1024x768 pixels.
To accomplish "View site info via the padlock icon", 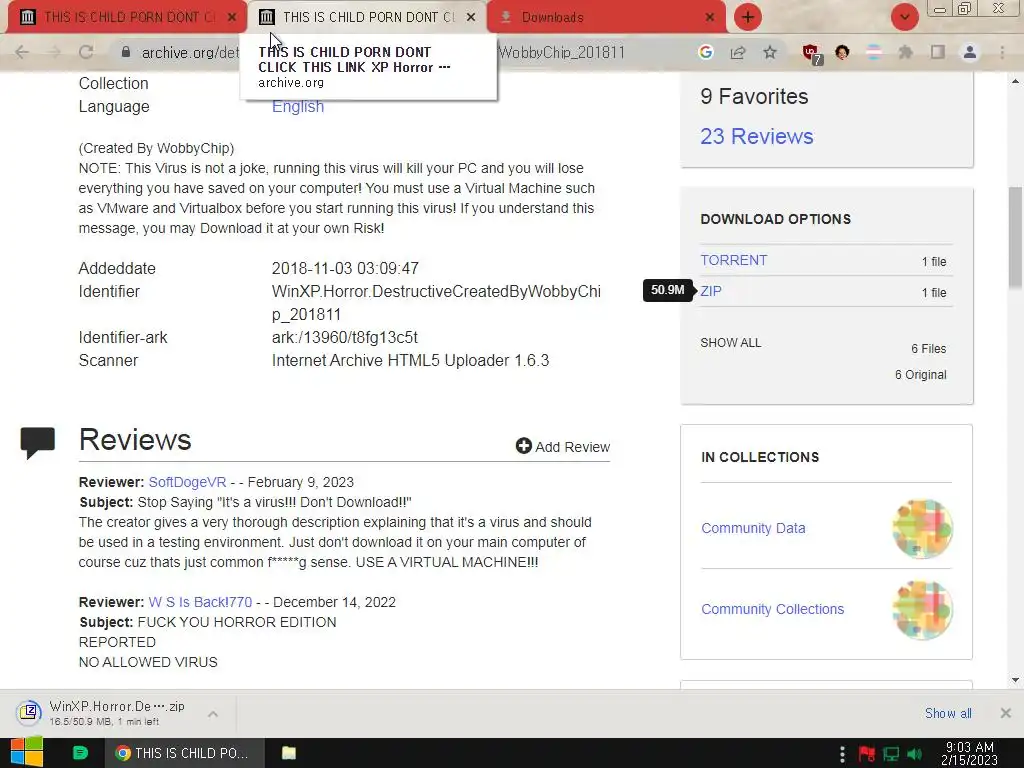I will (x=125, y=52).
